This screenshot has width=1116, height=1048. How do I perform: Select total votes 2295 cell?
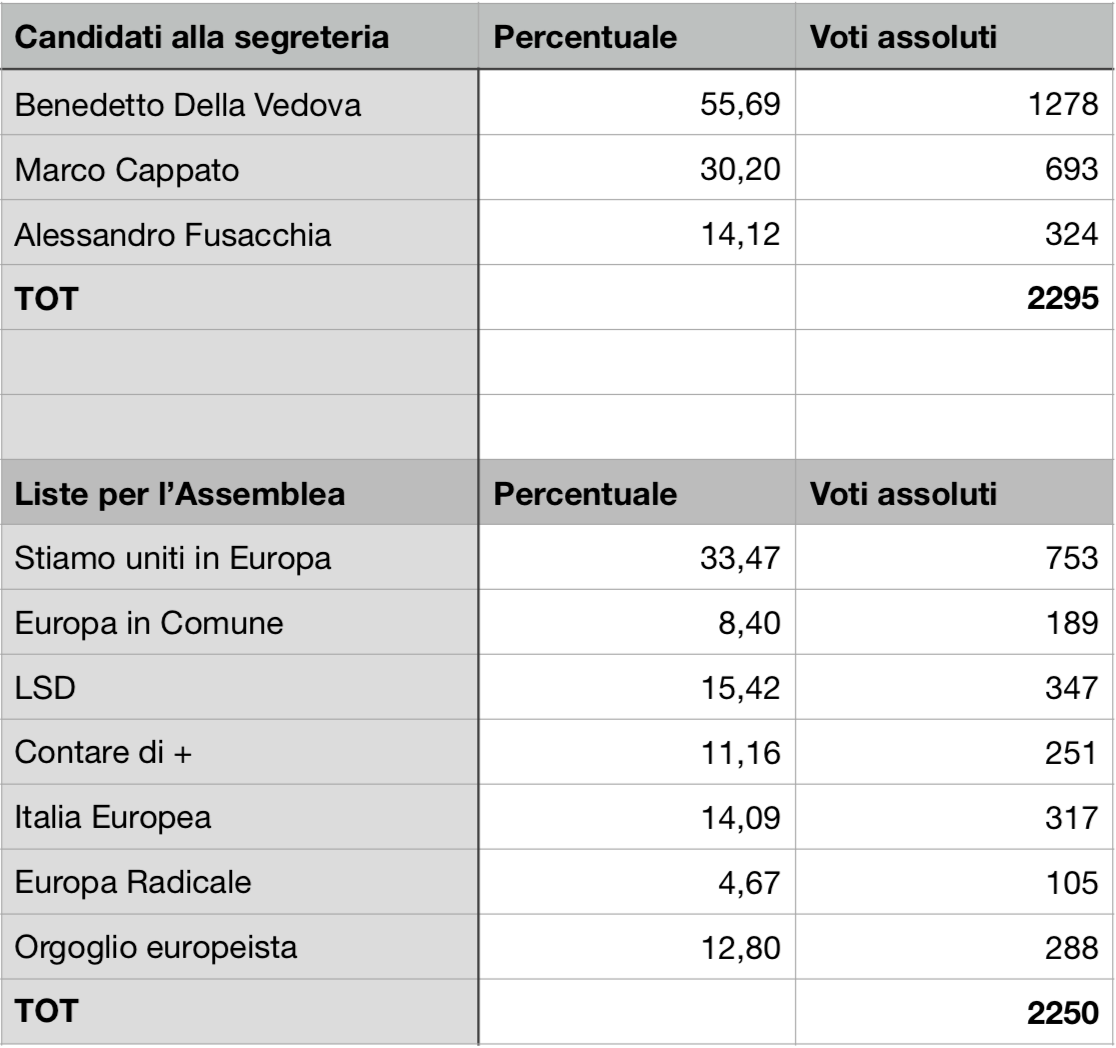pos(954,298)
